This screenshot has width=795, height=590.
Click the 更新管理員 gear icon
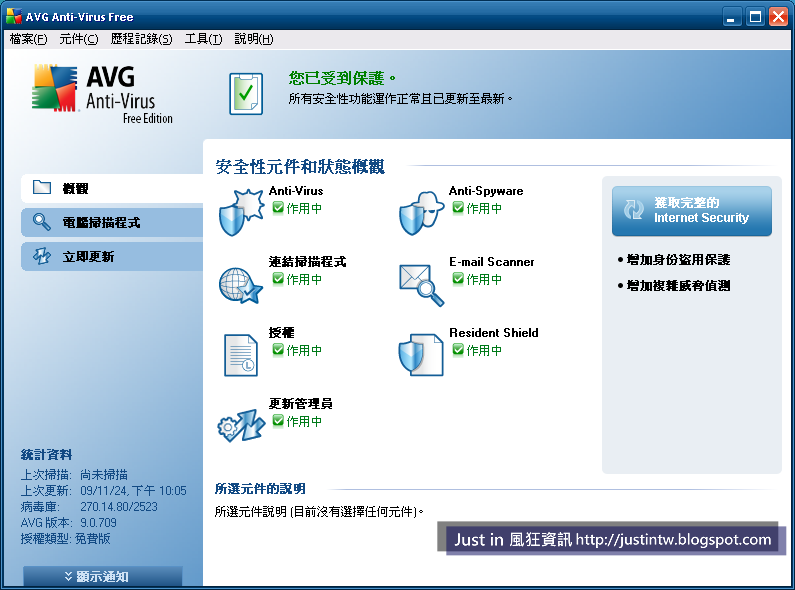(x=241, y=425)
